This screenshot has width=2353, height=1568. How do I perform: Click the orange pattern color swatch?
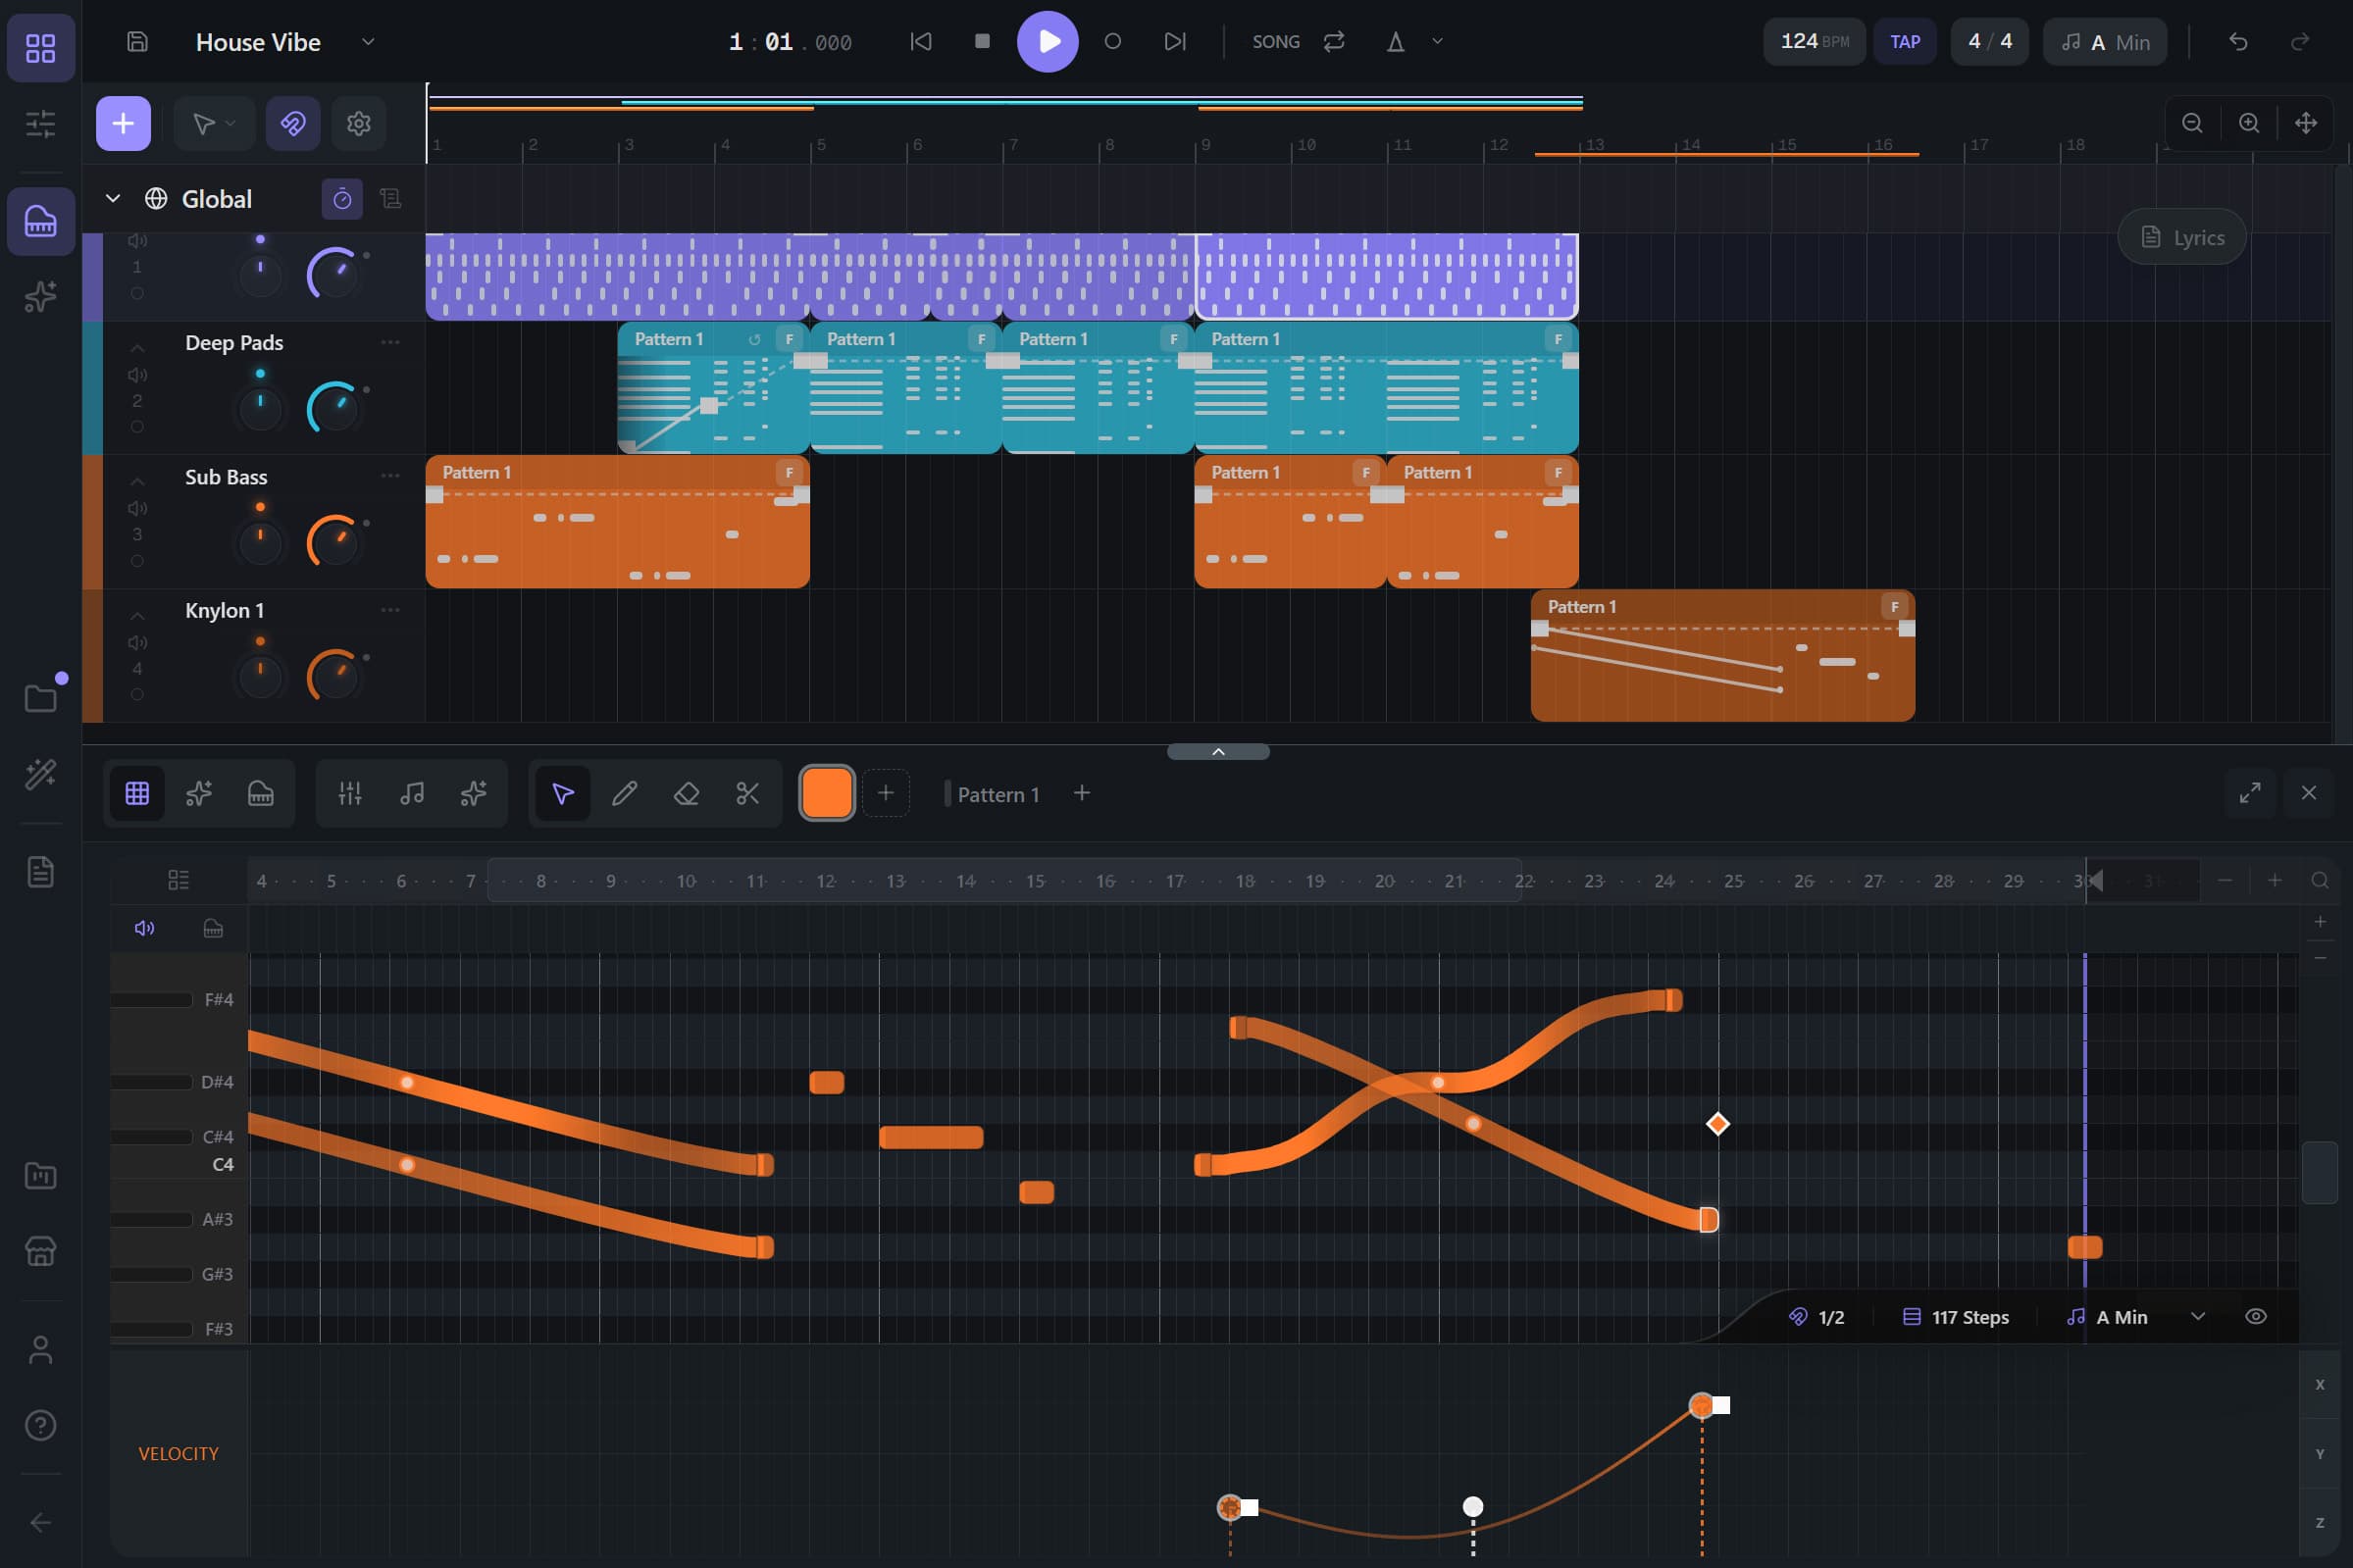coord(826,792)
